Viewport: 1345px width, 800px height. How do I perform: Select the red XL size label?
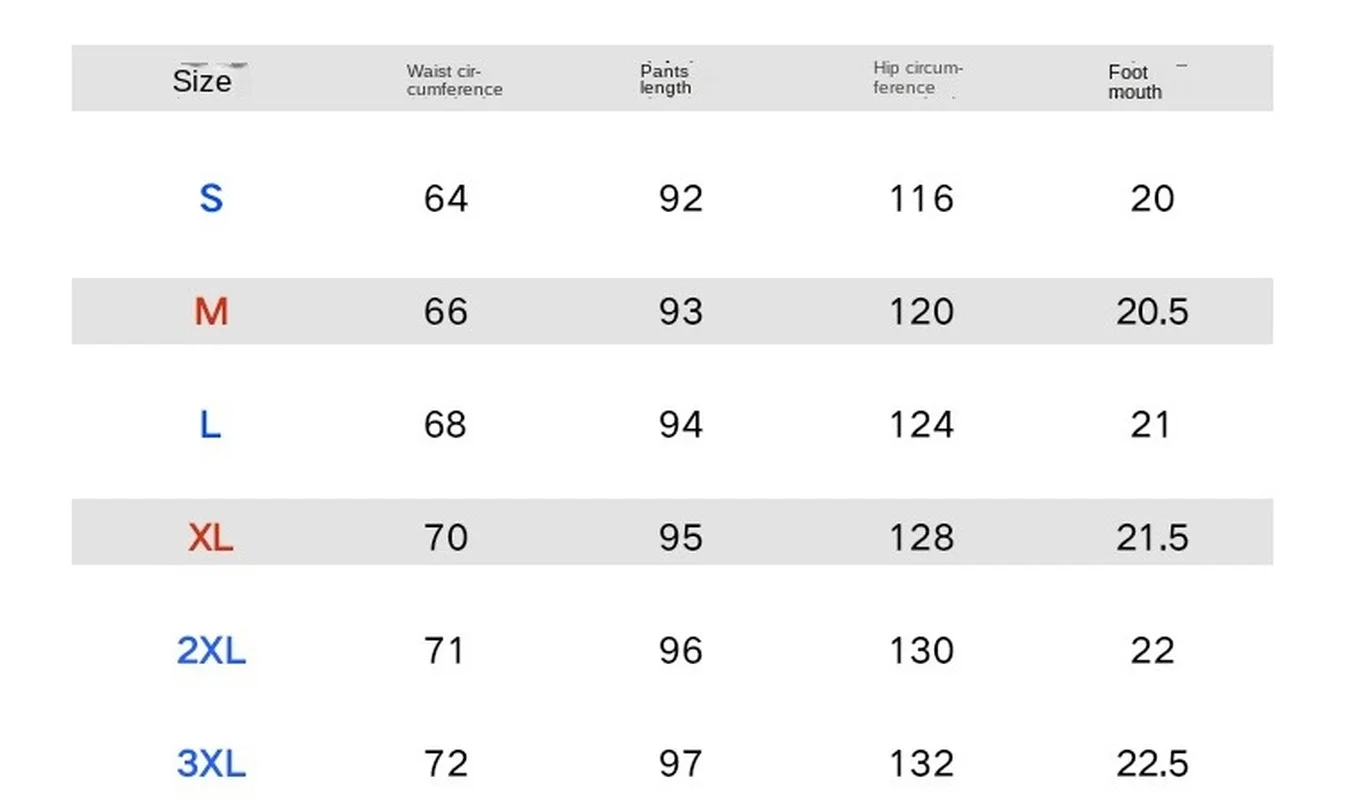point(211,538)
